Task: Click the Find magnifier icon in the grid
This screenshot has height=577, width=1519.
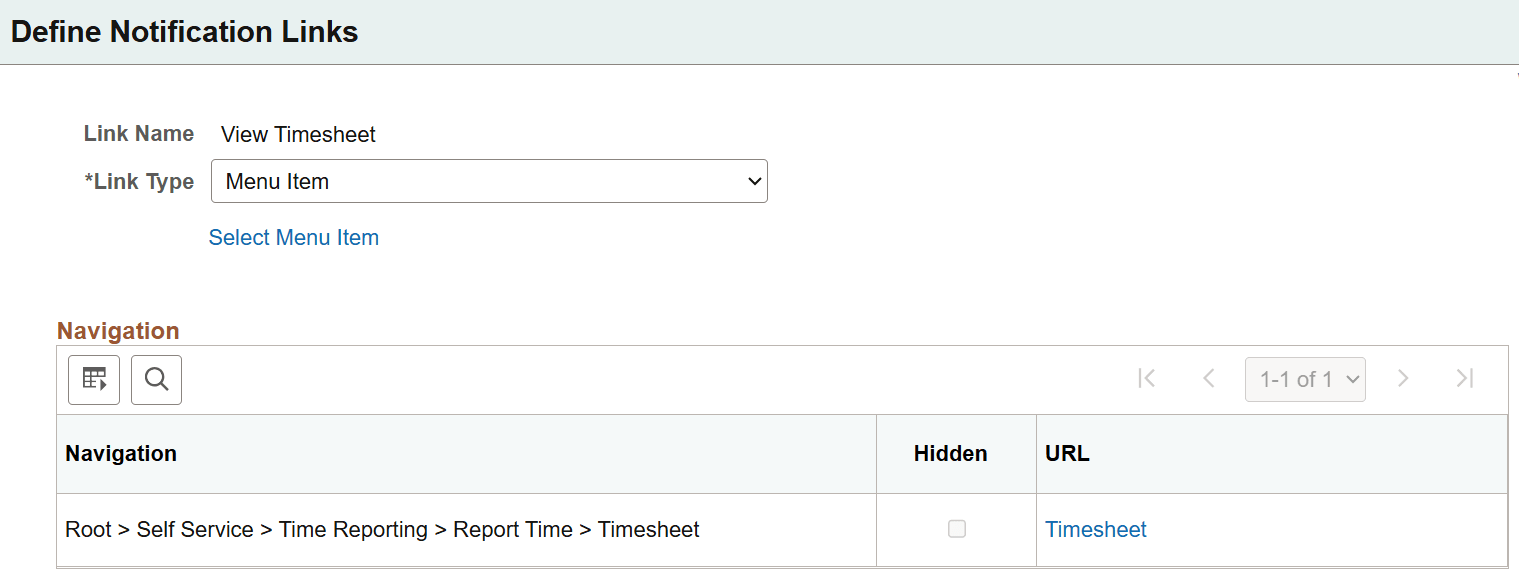Action: point(156,379)
